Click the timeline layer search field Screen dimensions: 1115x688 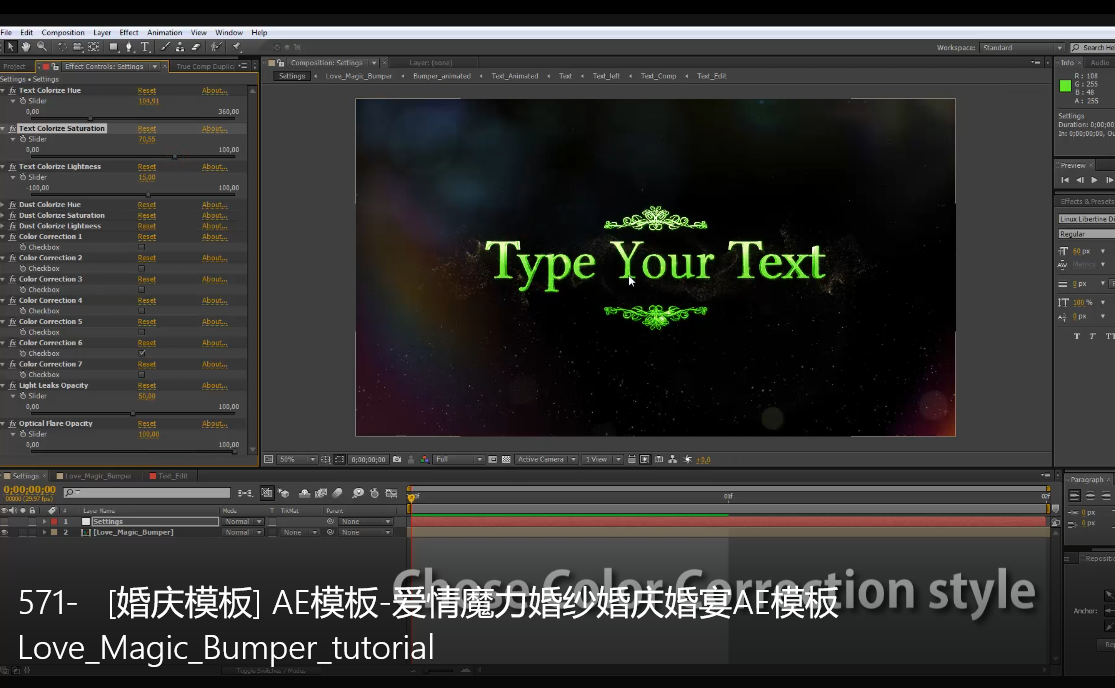click(146, 493)
